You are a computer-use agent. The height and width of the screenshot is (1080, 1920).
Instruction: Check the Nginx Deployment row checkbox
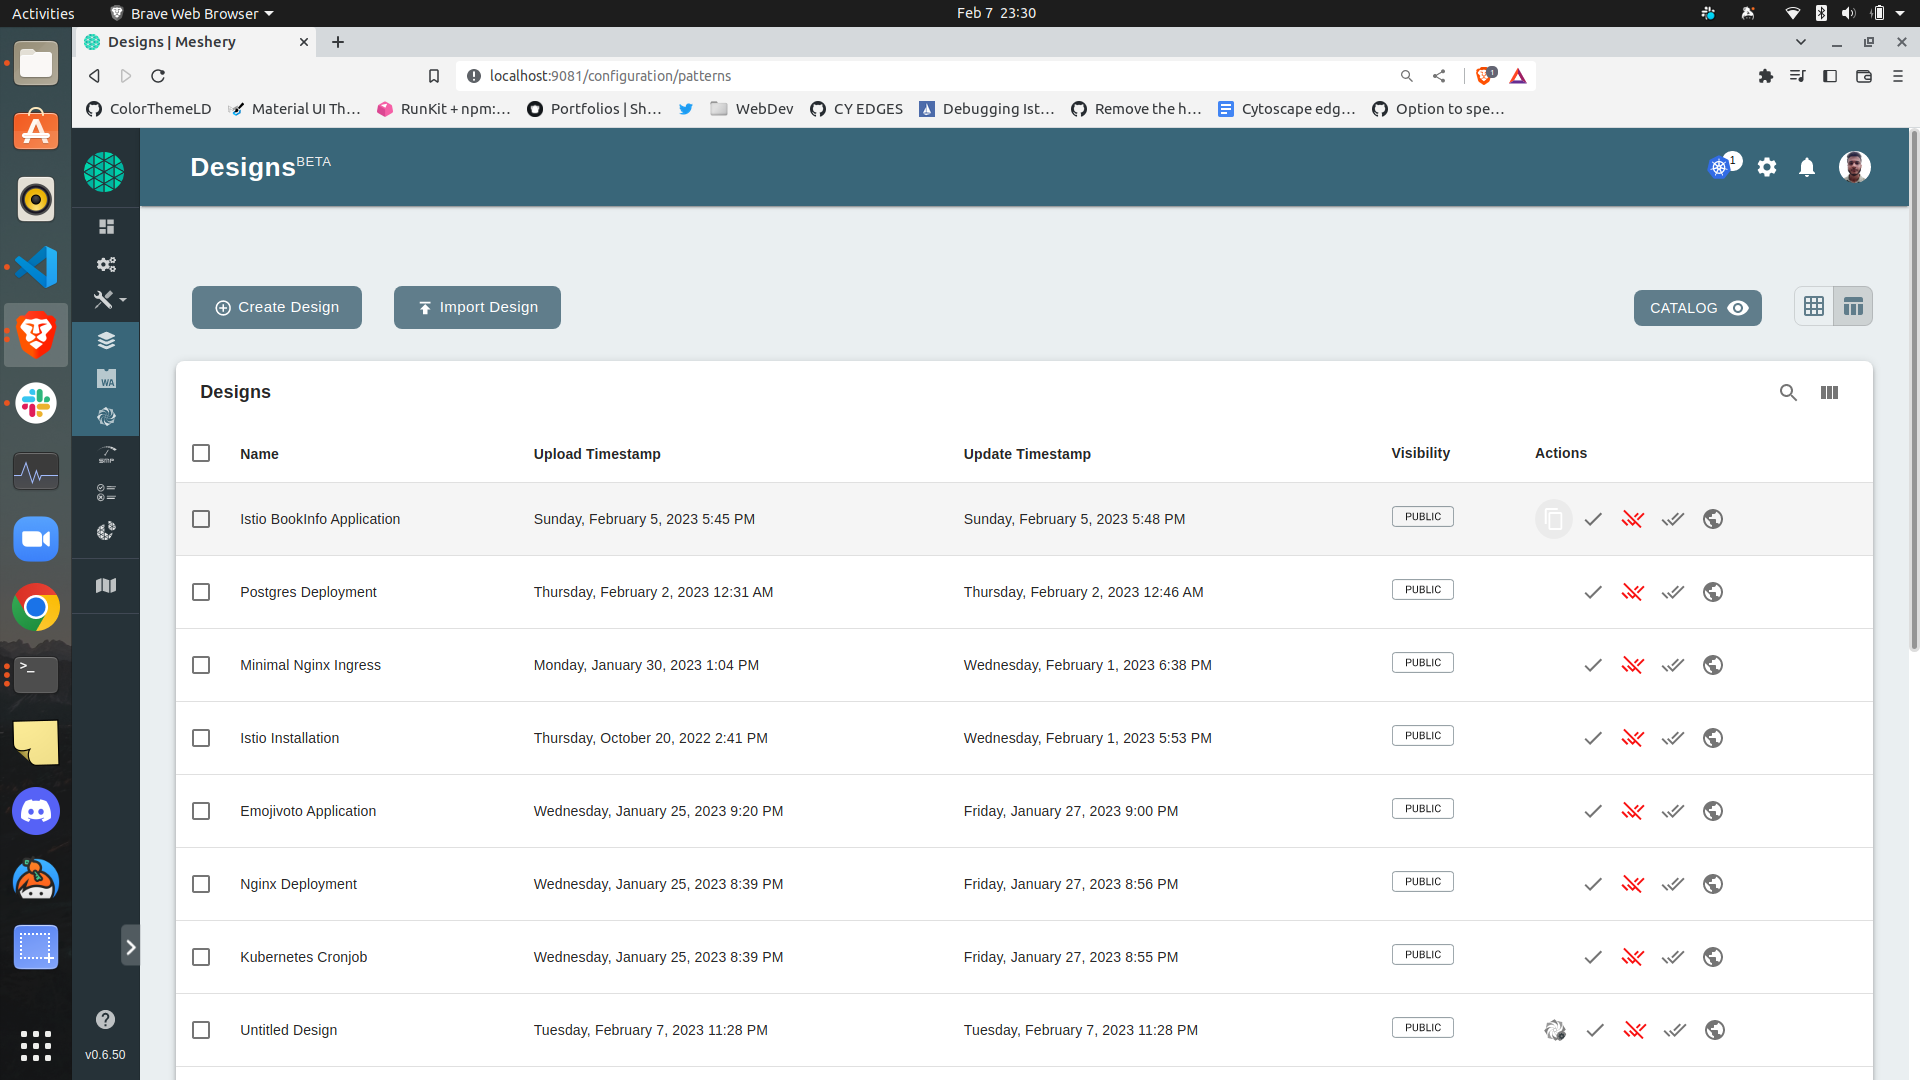tap(201, 884)
